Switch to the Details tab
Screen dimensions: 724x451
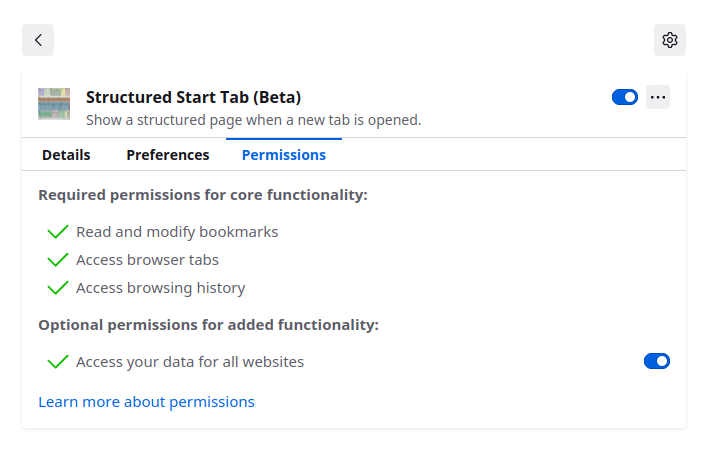[66, 155]
